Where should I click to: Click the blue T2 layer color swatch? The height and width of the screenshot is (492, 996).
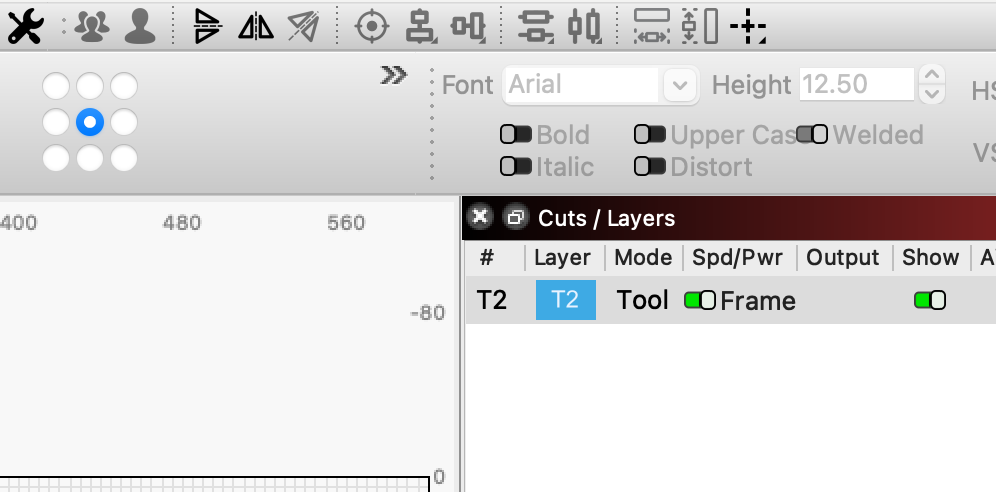pos(566,300)
